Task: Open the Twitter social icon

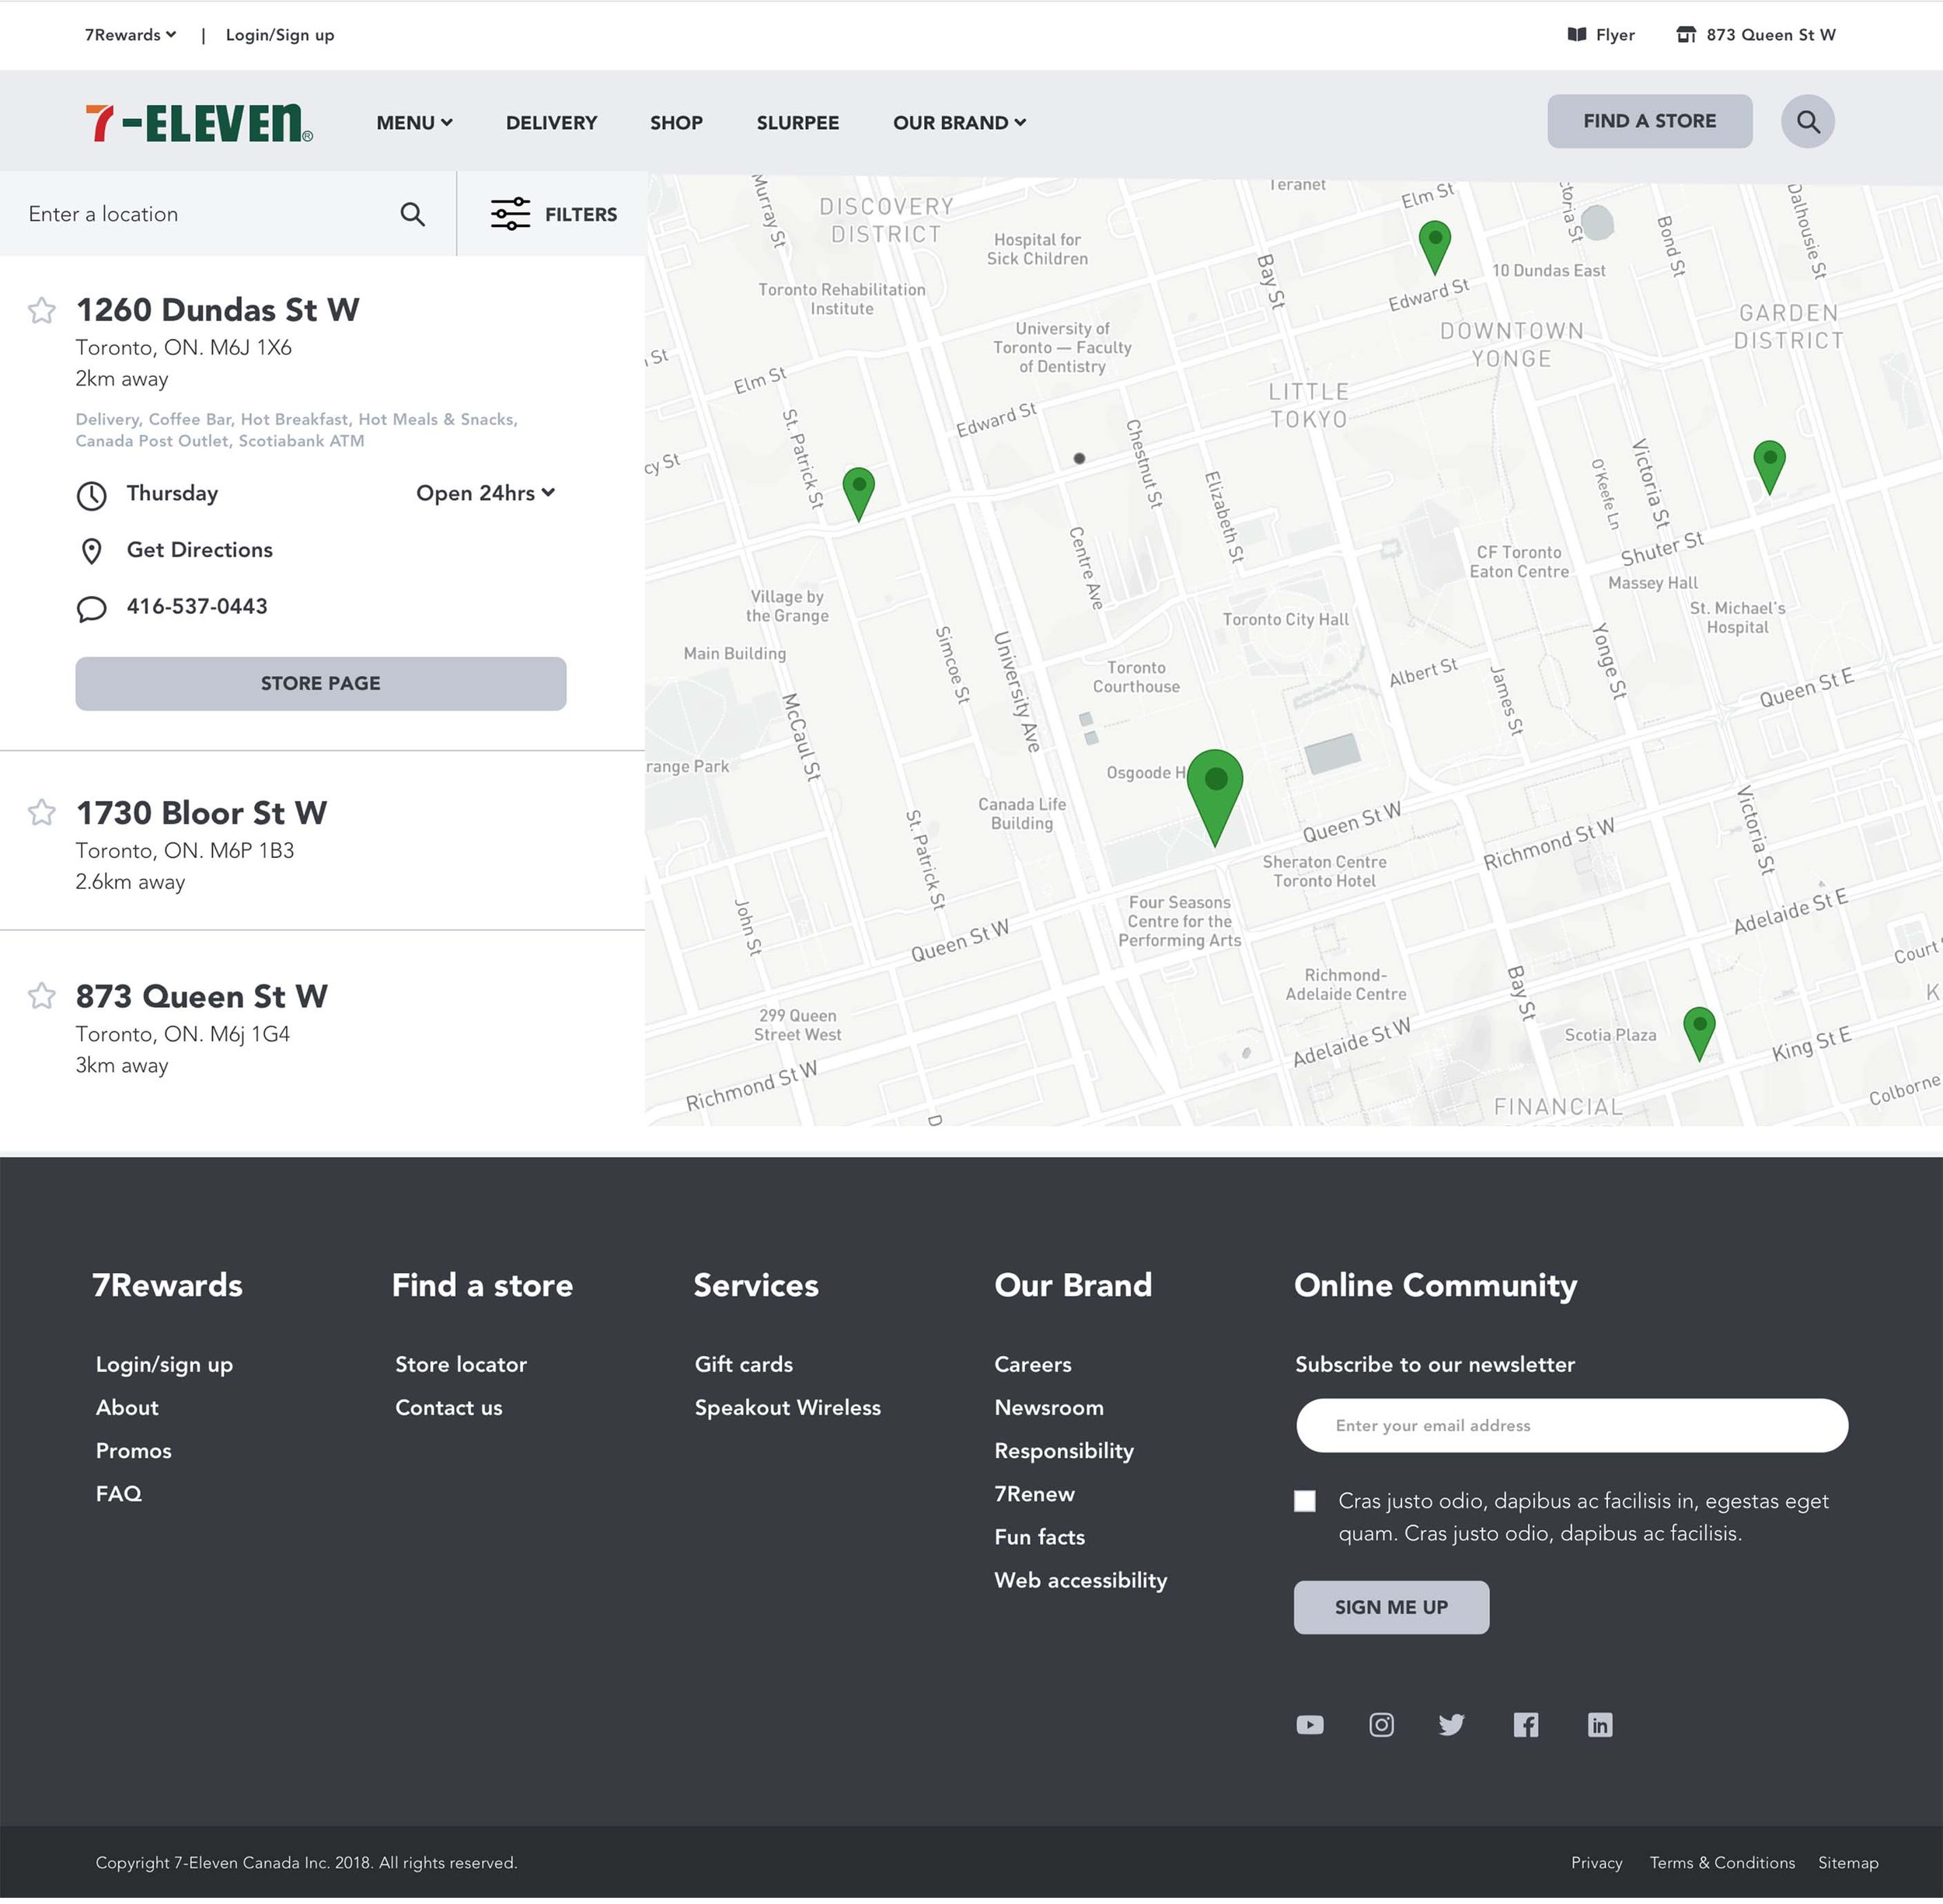Action: click(x=1451, y=1725)
